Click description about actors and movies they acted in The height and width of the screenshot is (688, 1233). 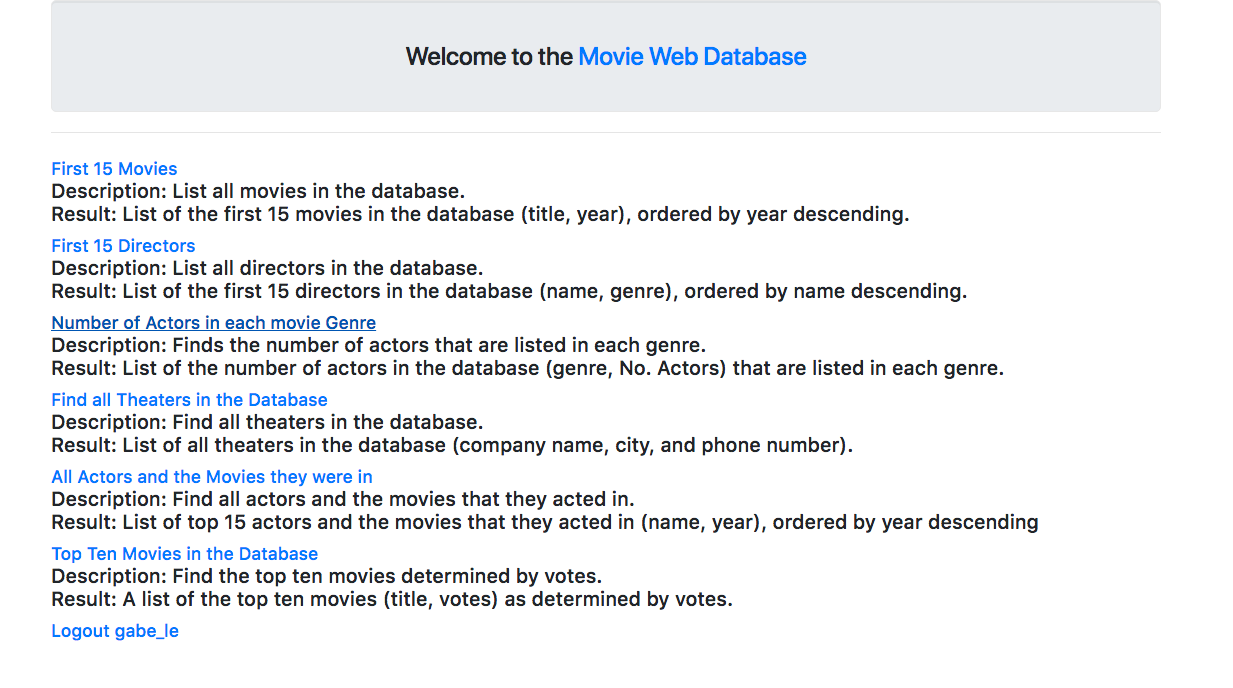coord(343,499)
